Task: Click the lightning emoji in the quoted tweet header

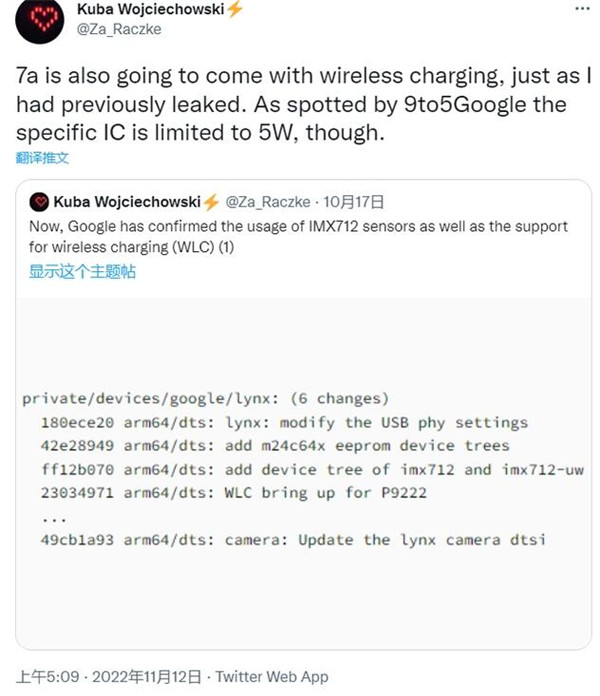Action: (x=211, y=200)
